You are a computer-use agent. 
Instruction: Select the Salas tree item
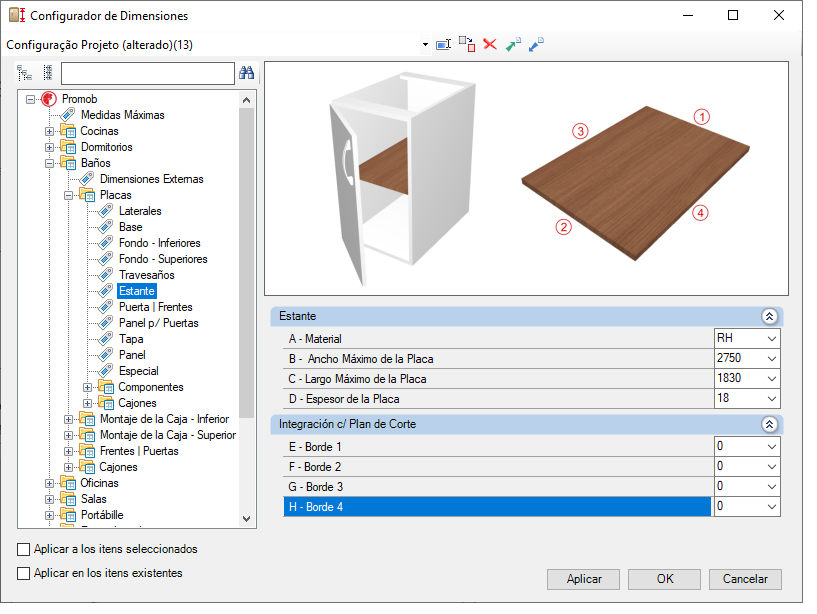coord(93,499)
